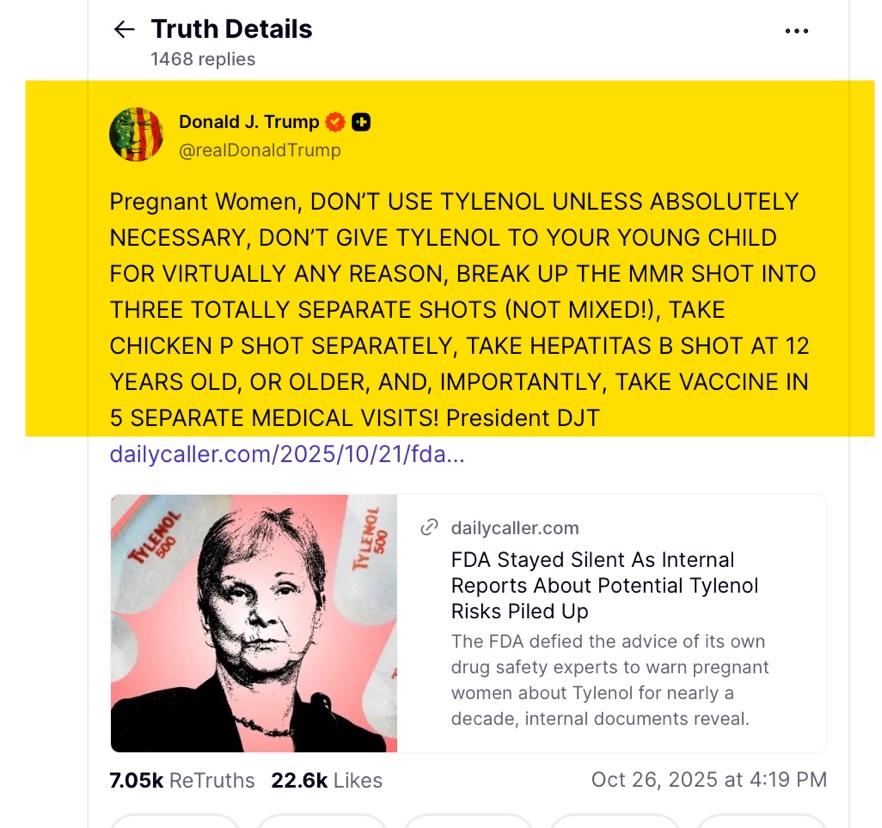Click the chain link icon in card
This screenshot has width=882, height=828.
[430, 527]
